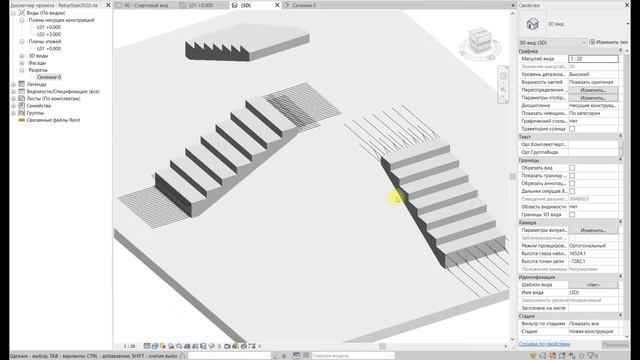Click the Масштаб вида input field

(593, 59)
